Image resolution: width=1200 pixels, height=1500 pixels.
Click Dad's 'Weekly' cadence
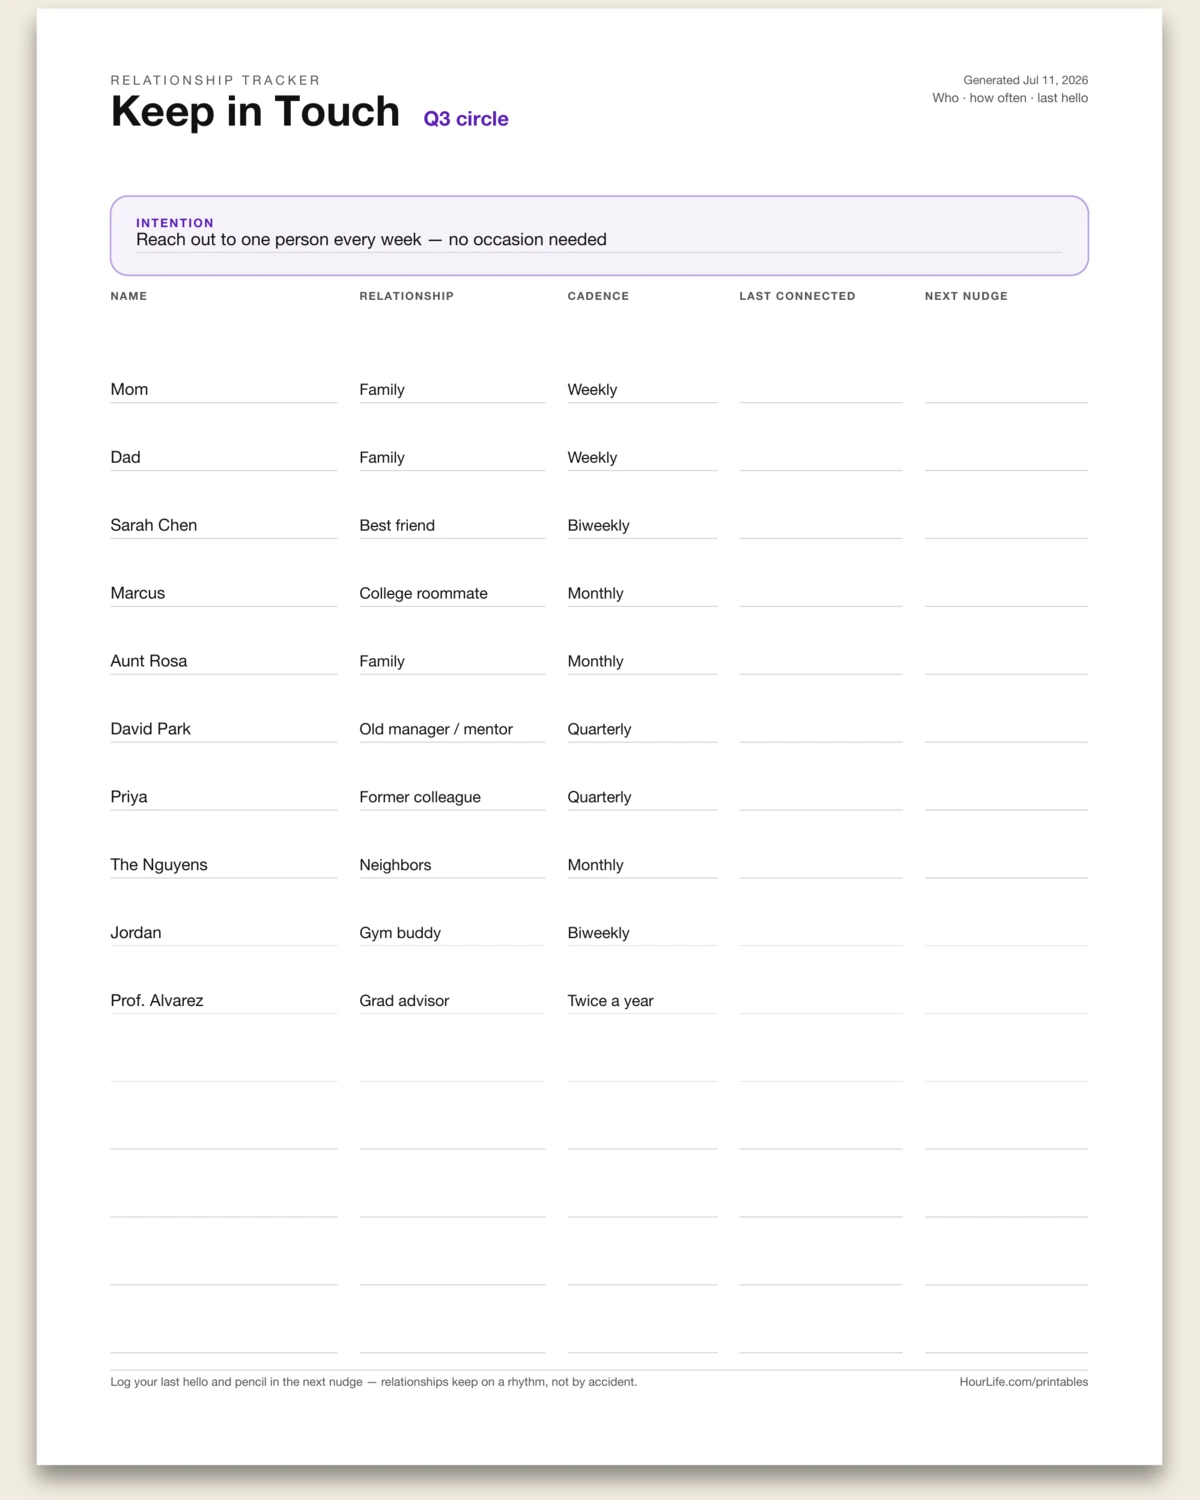pos(592,458)
